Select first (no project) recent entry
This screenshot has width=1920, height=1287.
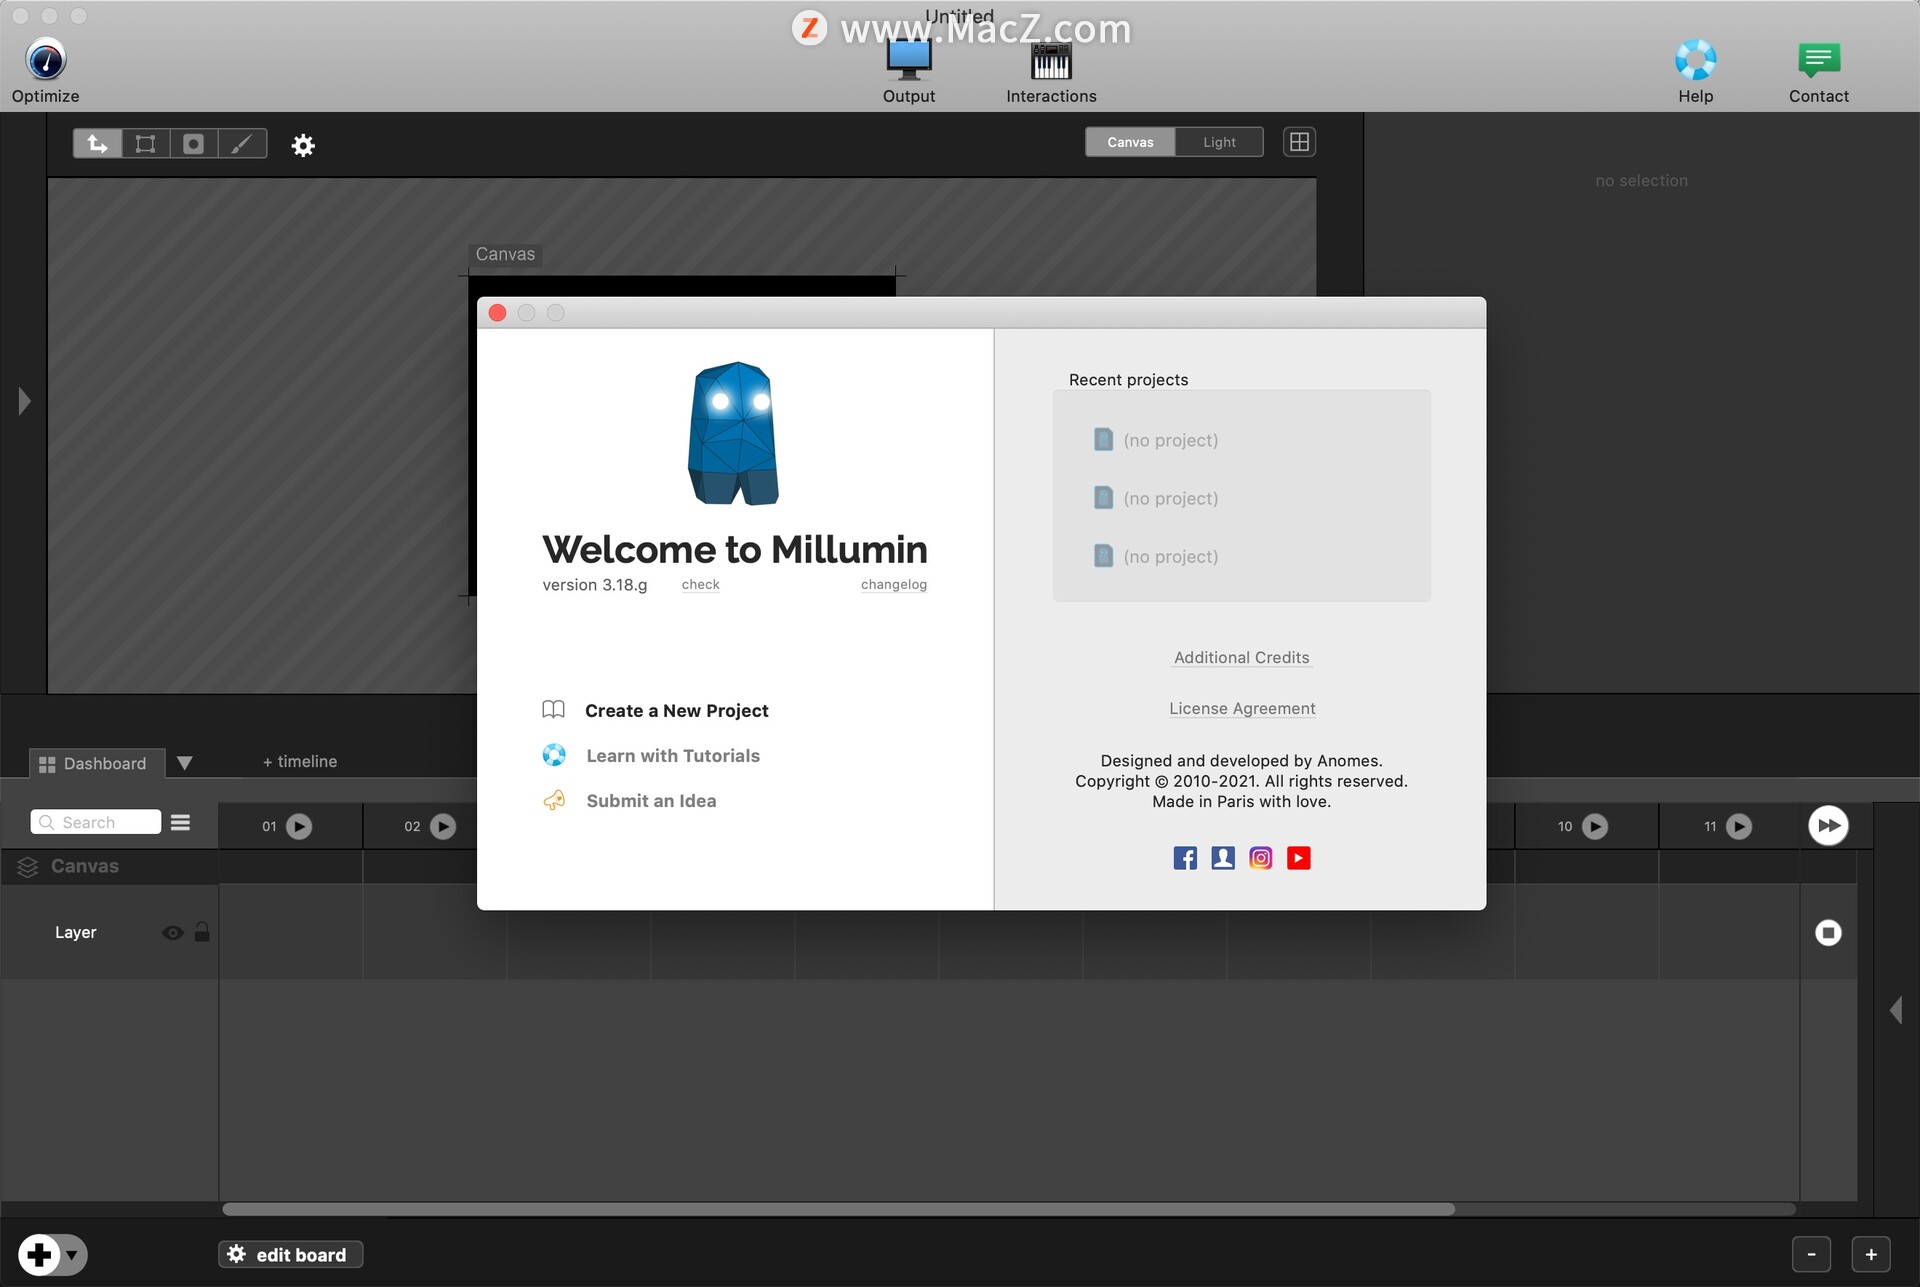pos(1156,440)
